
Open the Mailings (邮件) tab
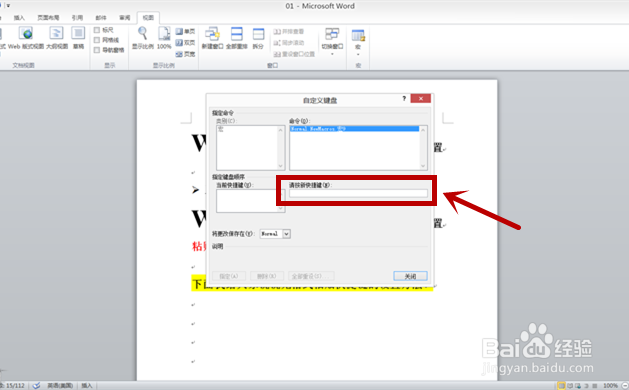(101, 18)
